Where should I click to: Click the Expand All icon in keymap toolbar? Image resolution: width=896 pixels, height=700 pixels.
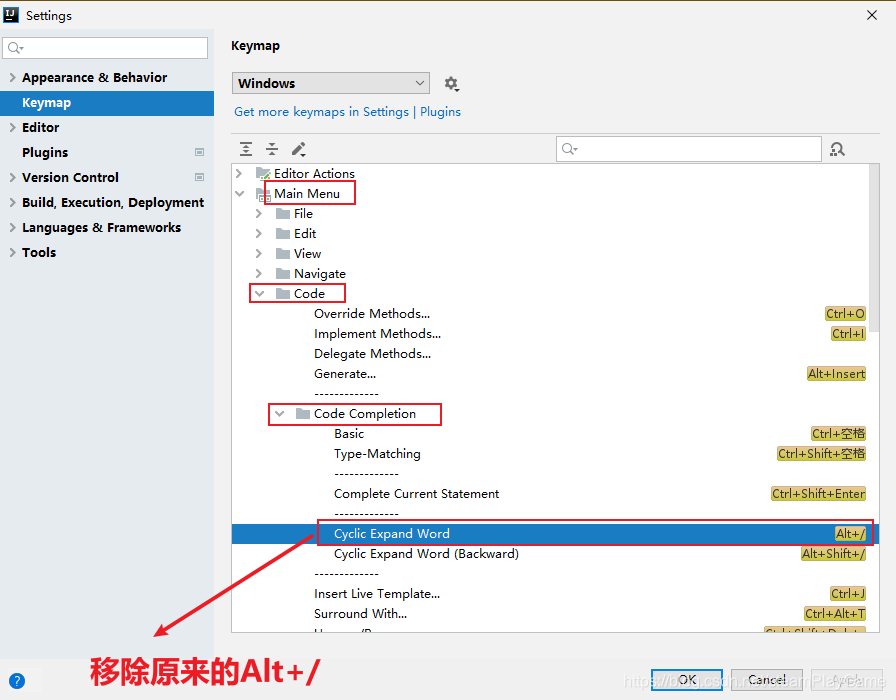click(x=246, y=149)
